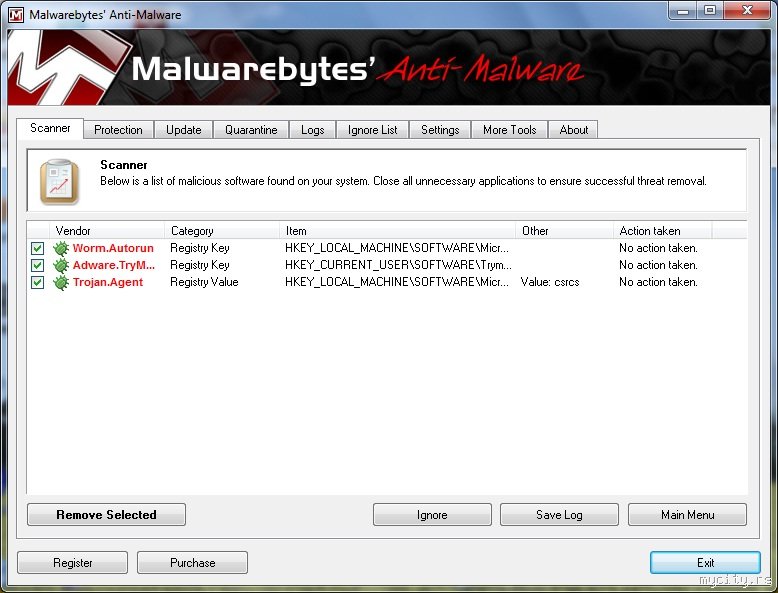Open the Settings tab
This screenshot has width=778, height=593.
440,130
